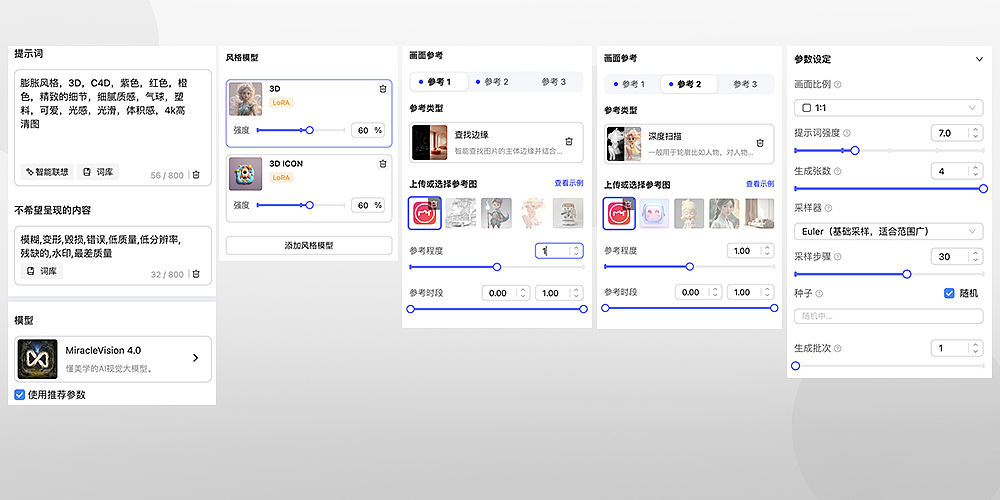Viewport: 1000px width, 500px height.
Task: Switch to 参考 1 tab in second reference panel
Action: click(629, 84)
